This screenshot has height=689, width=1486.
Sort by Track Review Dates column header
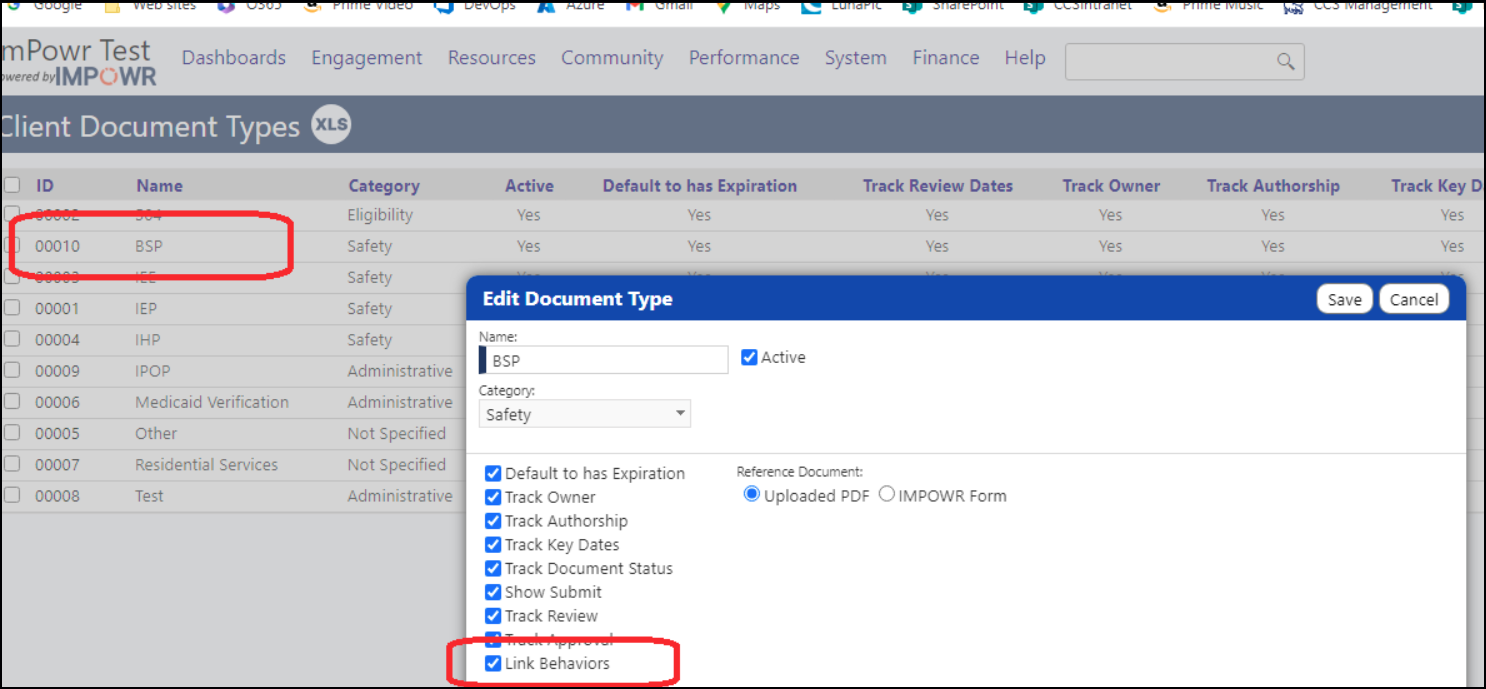point(938,185)
